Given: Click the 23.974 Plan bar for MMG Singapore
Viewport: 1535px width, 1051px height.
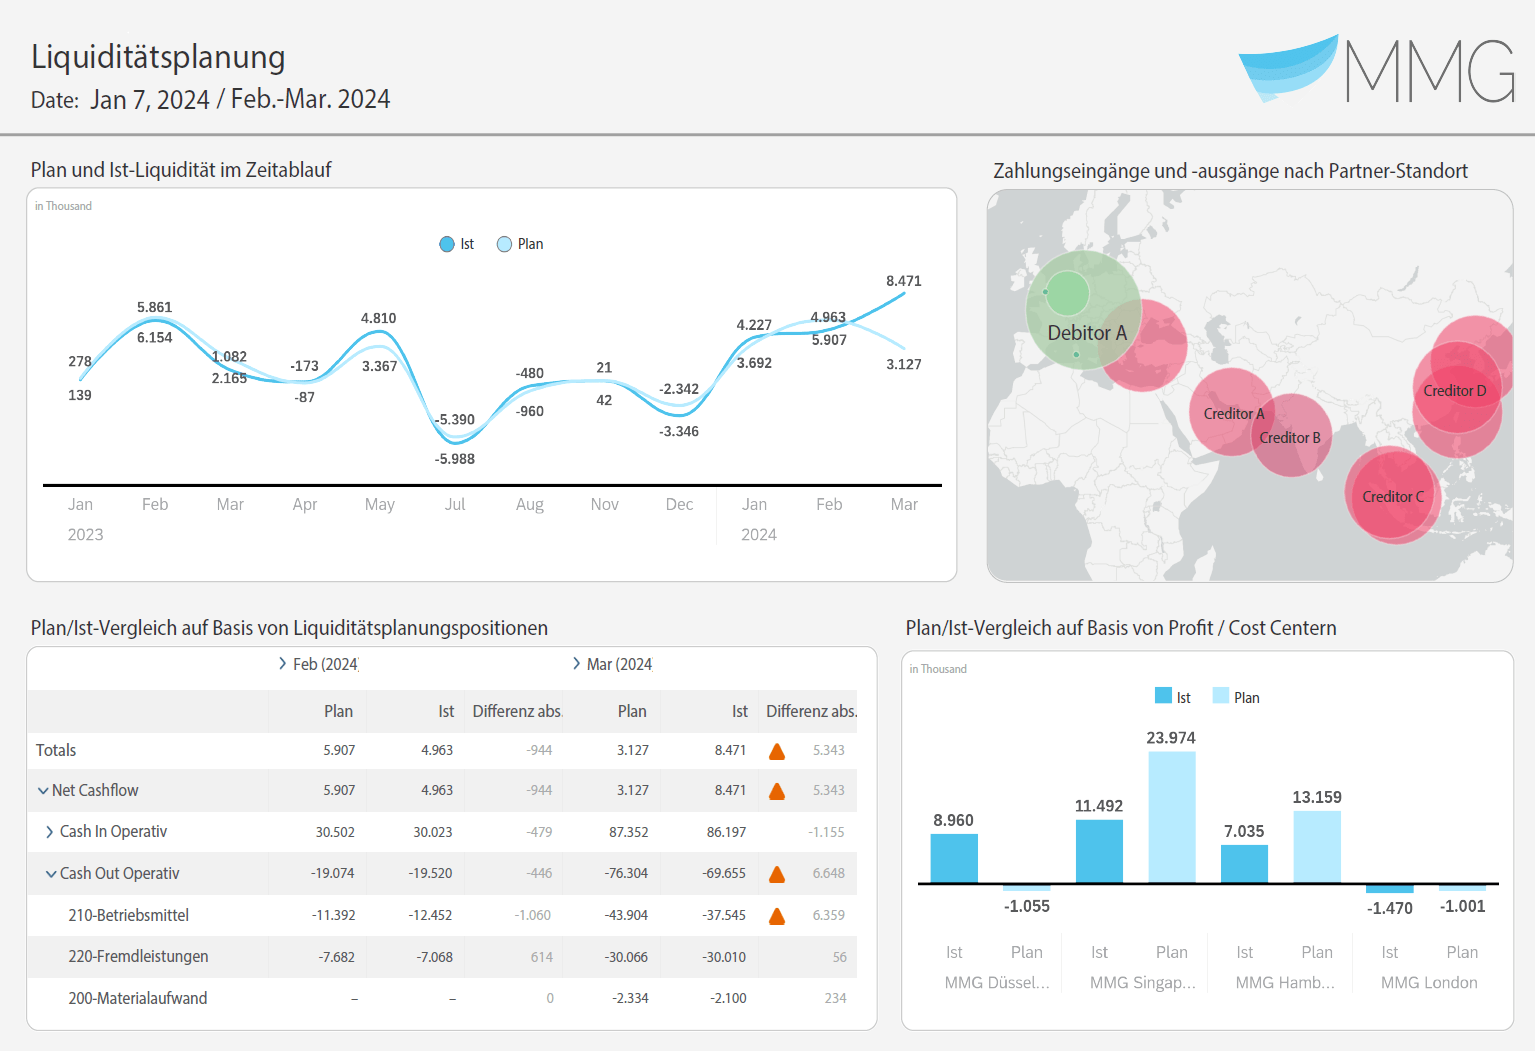Looking at the screenshot, I should 1171,817.
